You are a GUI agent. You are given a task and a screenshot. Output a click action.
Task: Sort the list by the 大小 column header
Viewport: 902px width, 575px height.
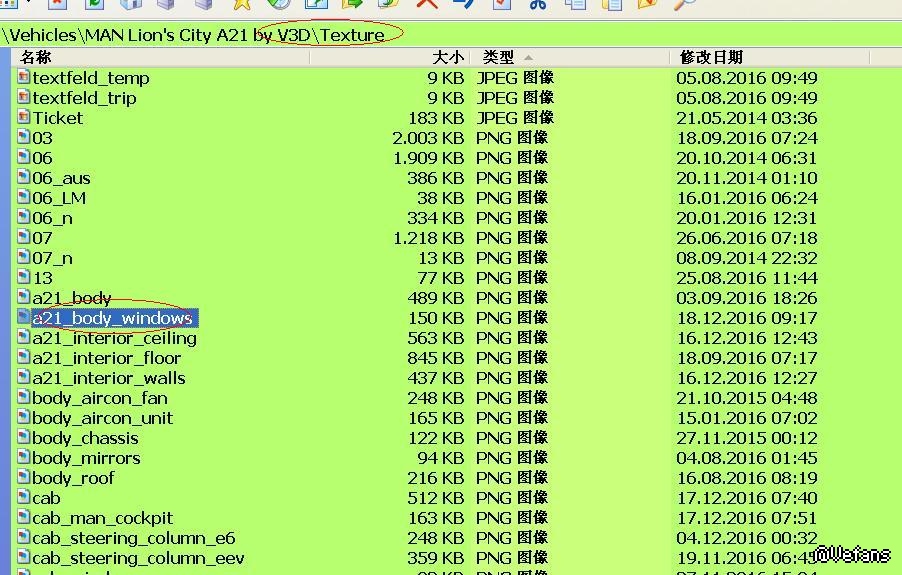coord(391,57)
